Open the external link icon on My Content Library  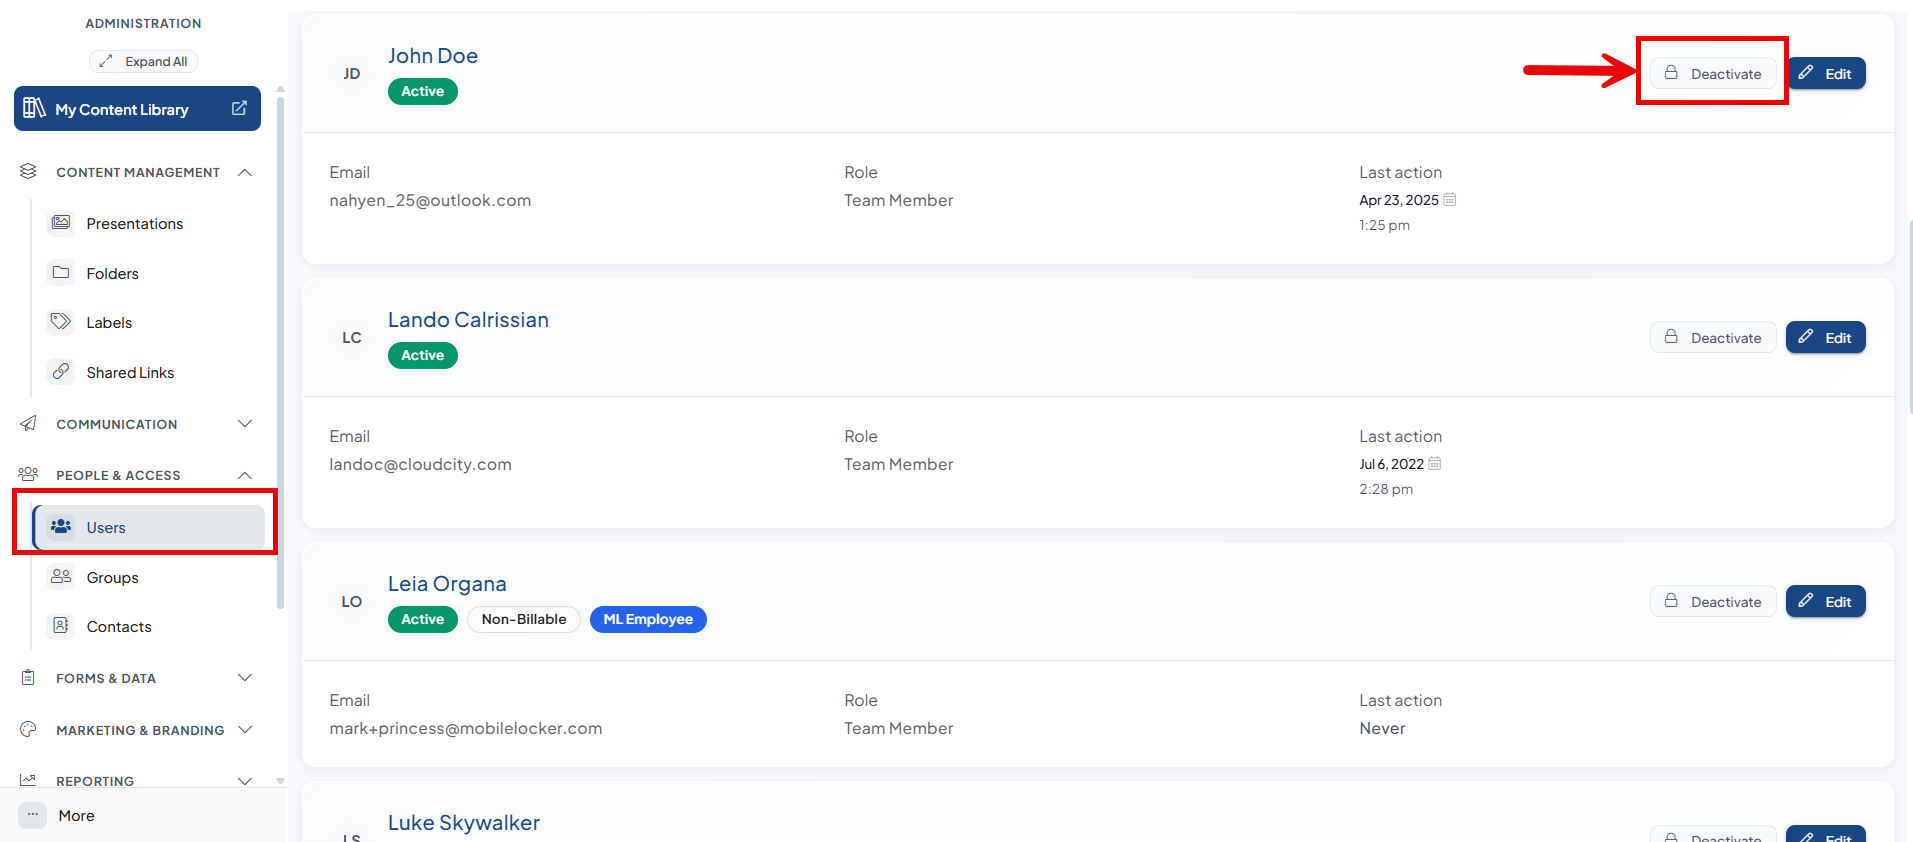click(239, 108)
